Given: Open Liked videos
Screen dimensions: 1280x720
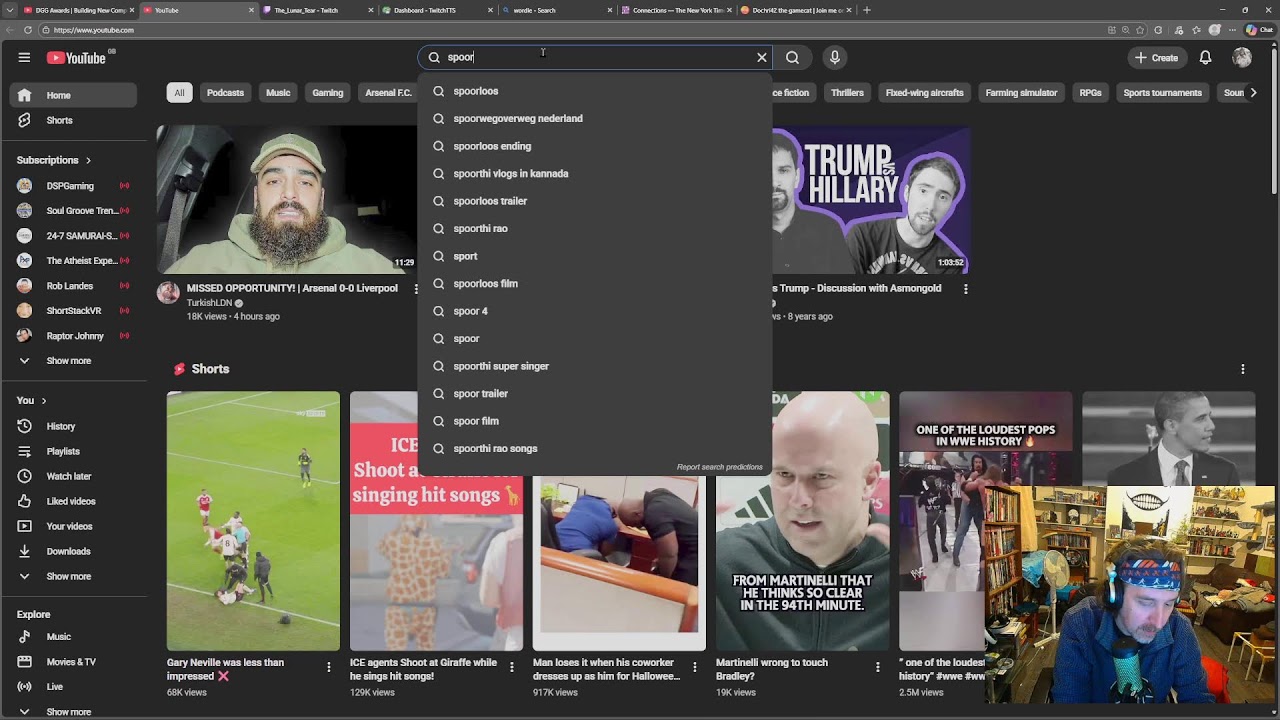Looking at the screenshot, I should coord(73,501).
